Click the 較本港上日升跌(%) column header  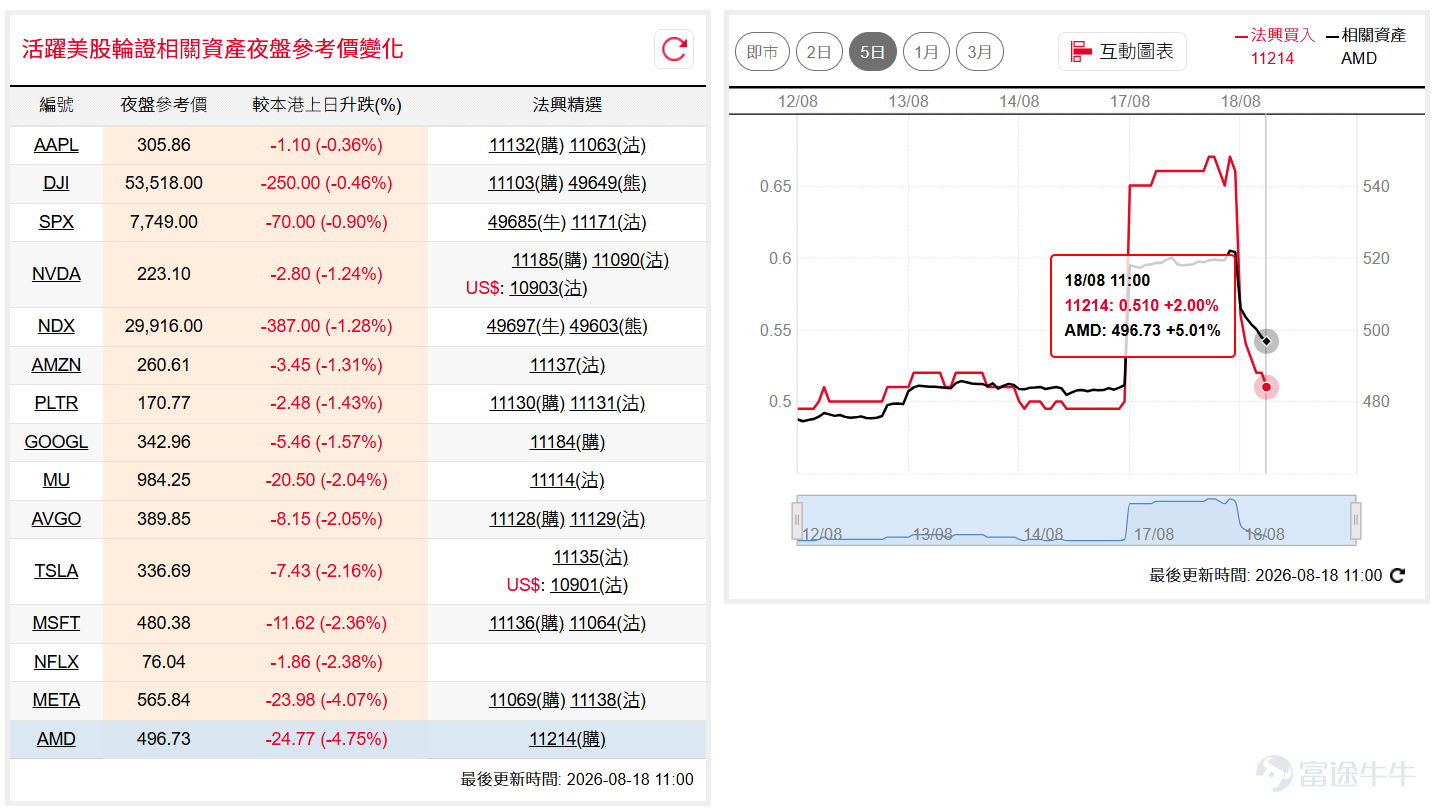pos(326,105)
